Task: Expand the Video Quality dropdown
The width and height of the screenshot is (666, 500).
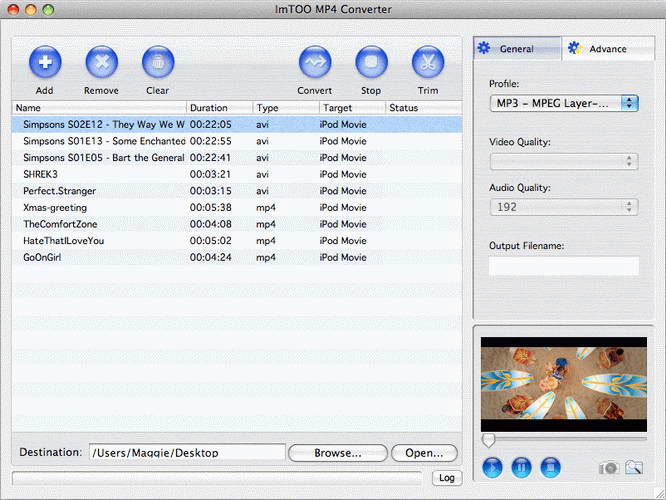Action: tap(563, 161)
